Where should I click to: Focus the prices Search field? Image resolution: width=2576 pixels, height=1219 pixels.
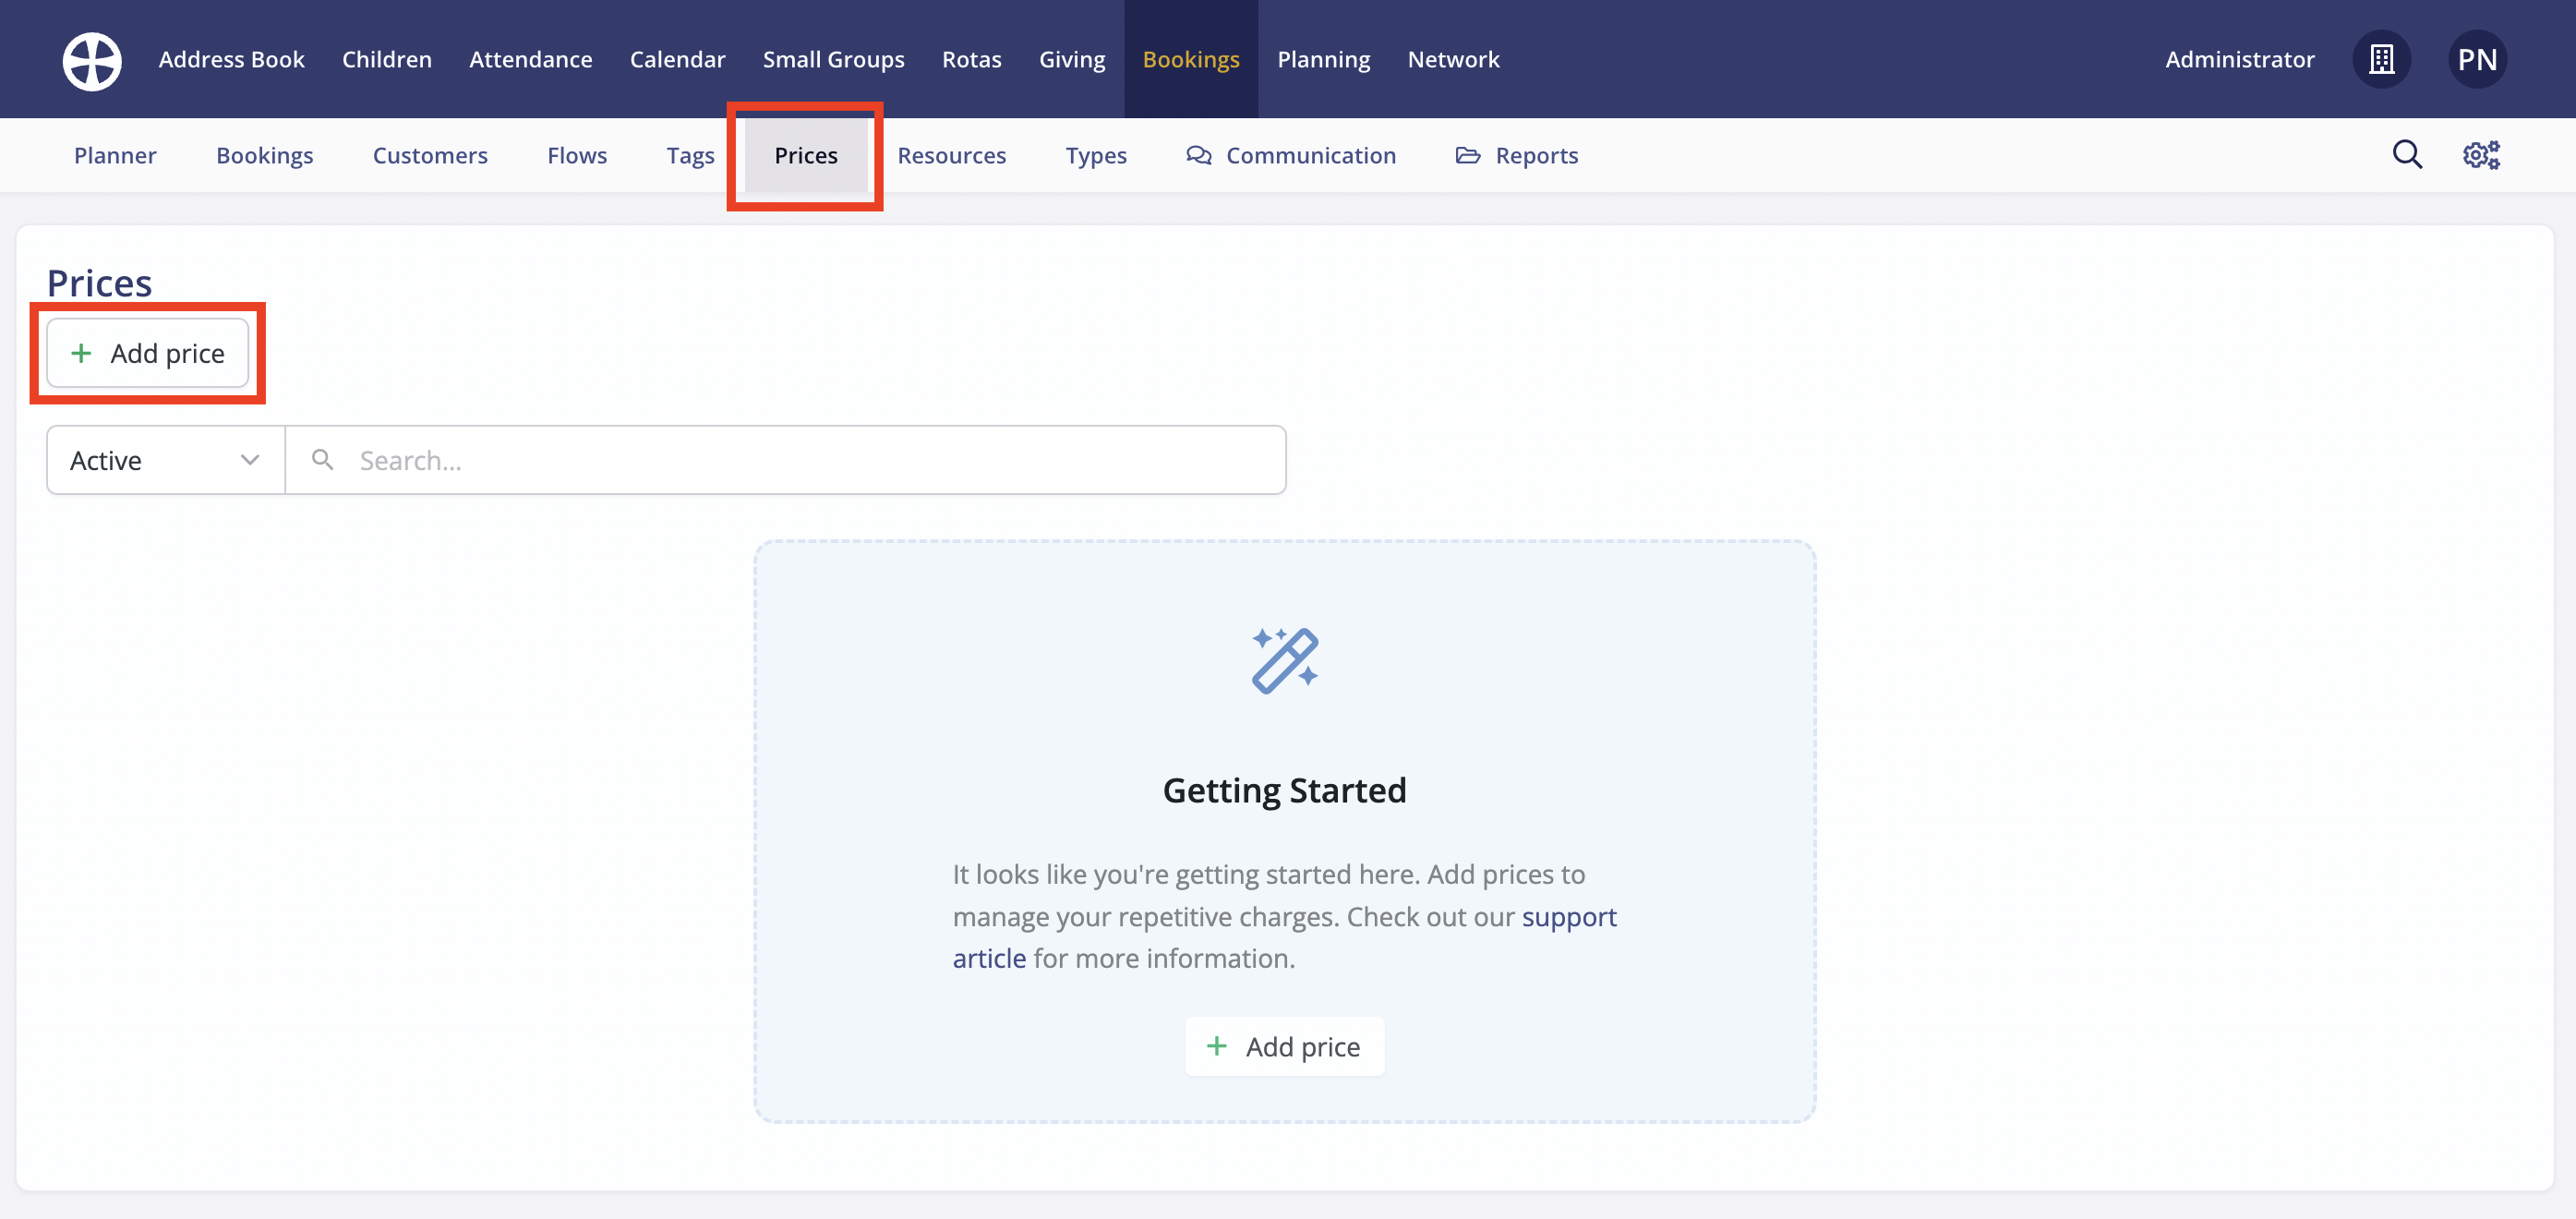[x=800, y=460]
